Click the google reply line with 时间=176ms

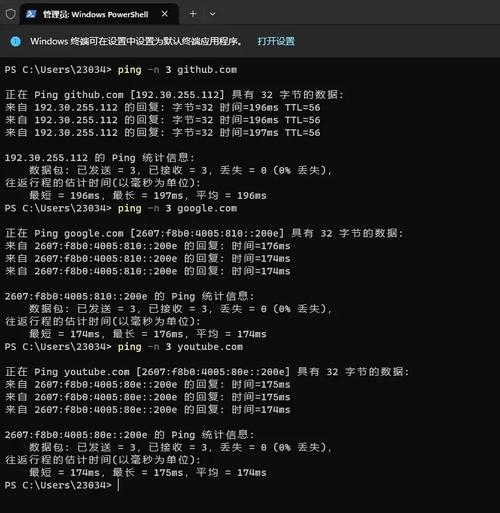[x=148, y=246]
